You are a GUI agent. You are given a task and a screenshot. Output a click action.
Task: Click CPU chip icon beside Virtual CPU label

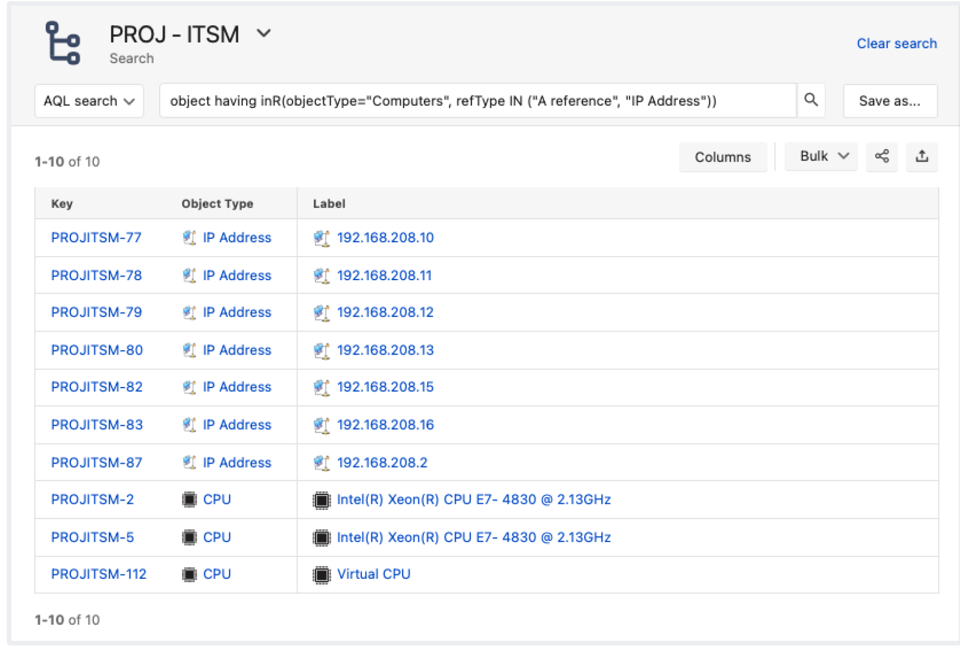(321, 575)
